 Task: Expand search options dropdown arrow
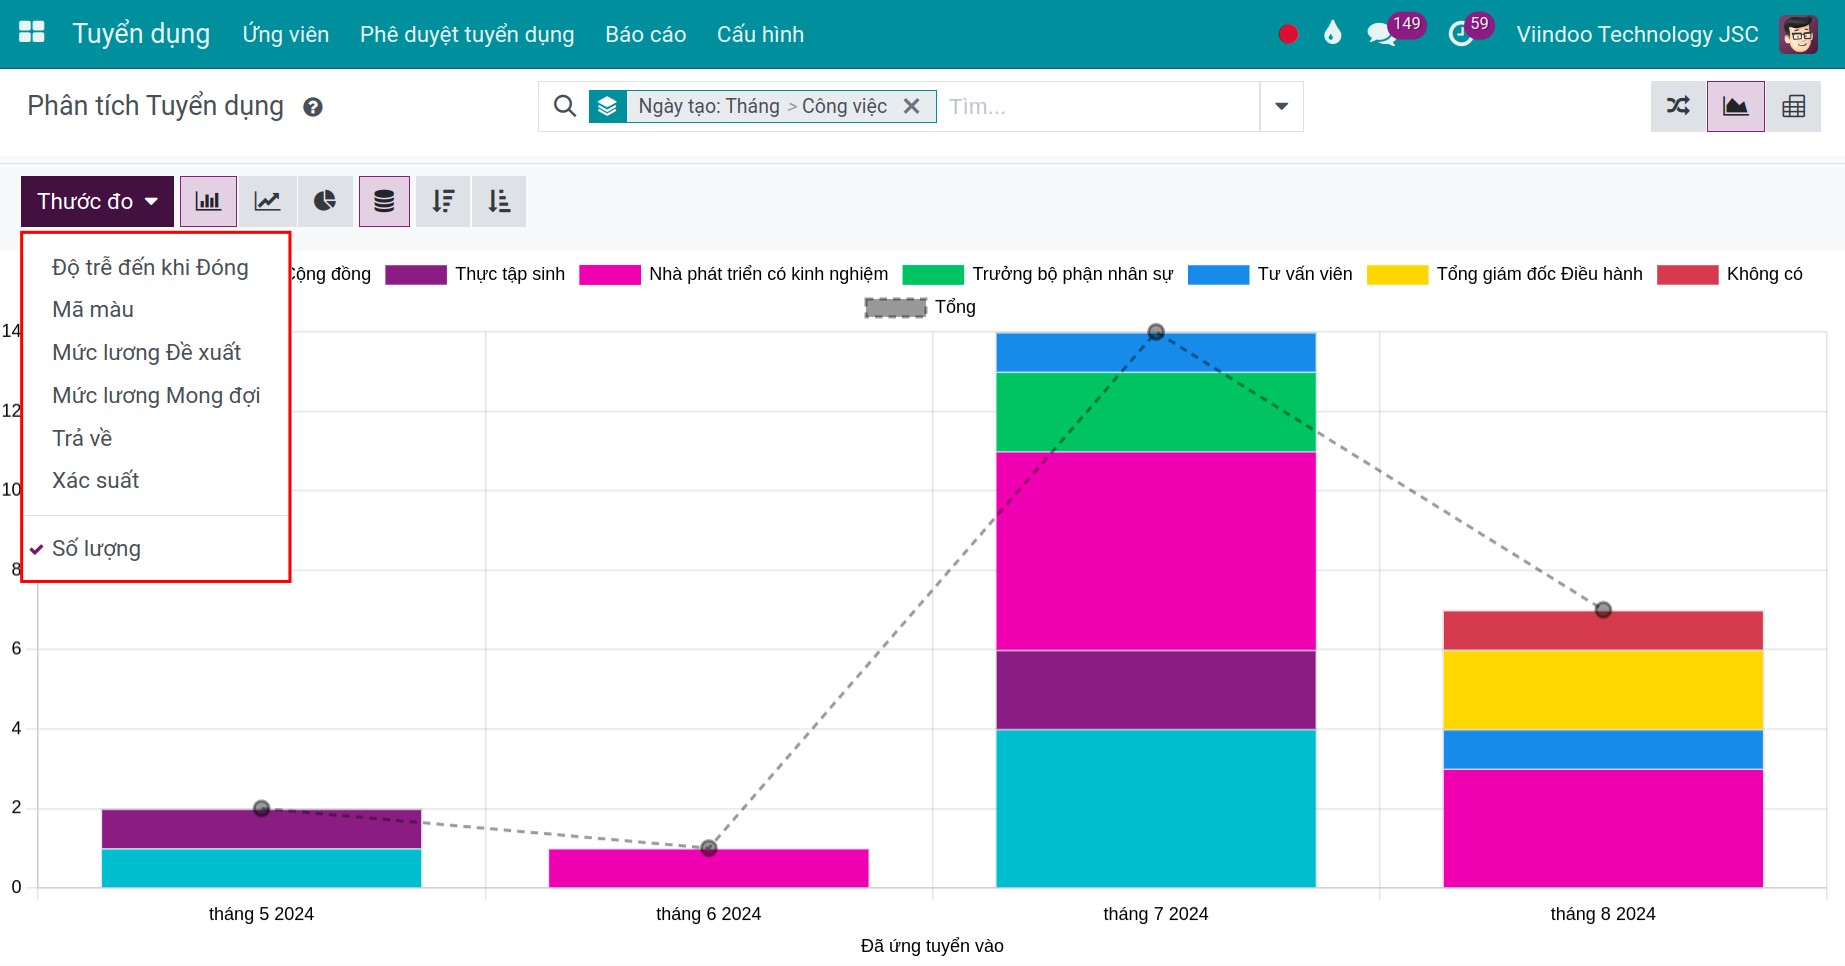[x=1281, y=106]
